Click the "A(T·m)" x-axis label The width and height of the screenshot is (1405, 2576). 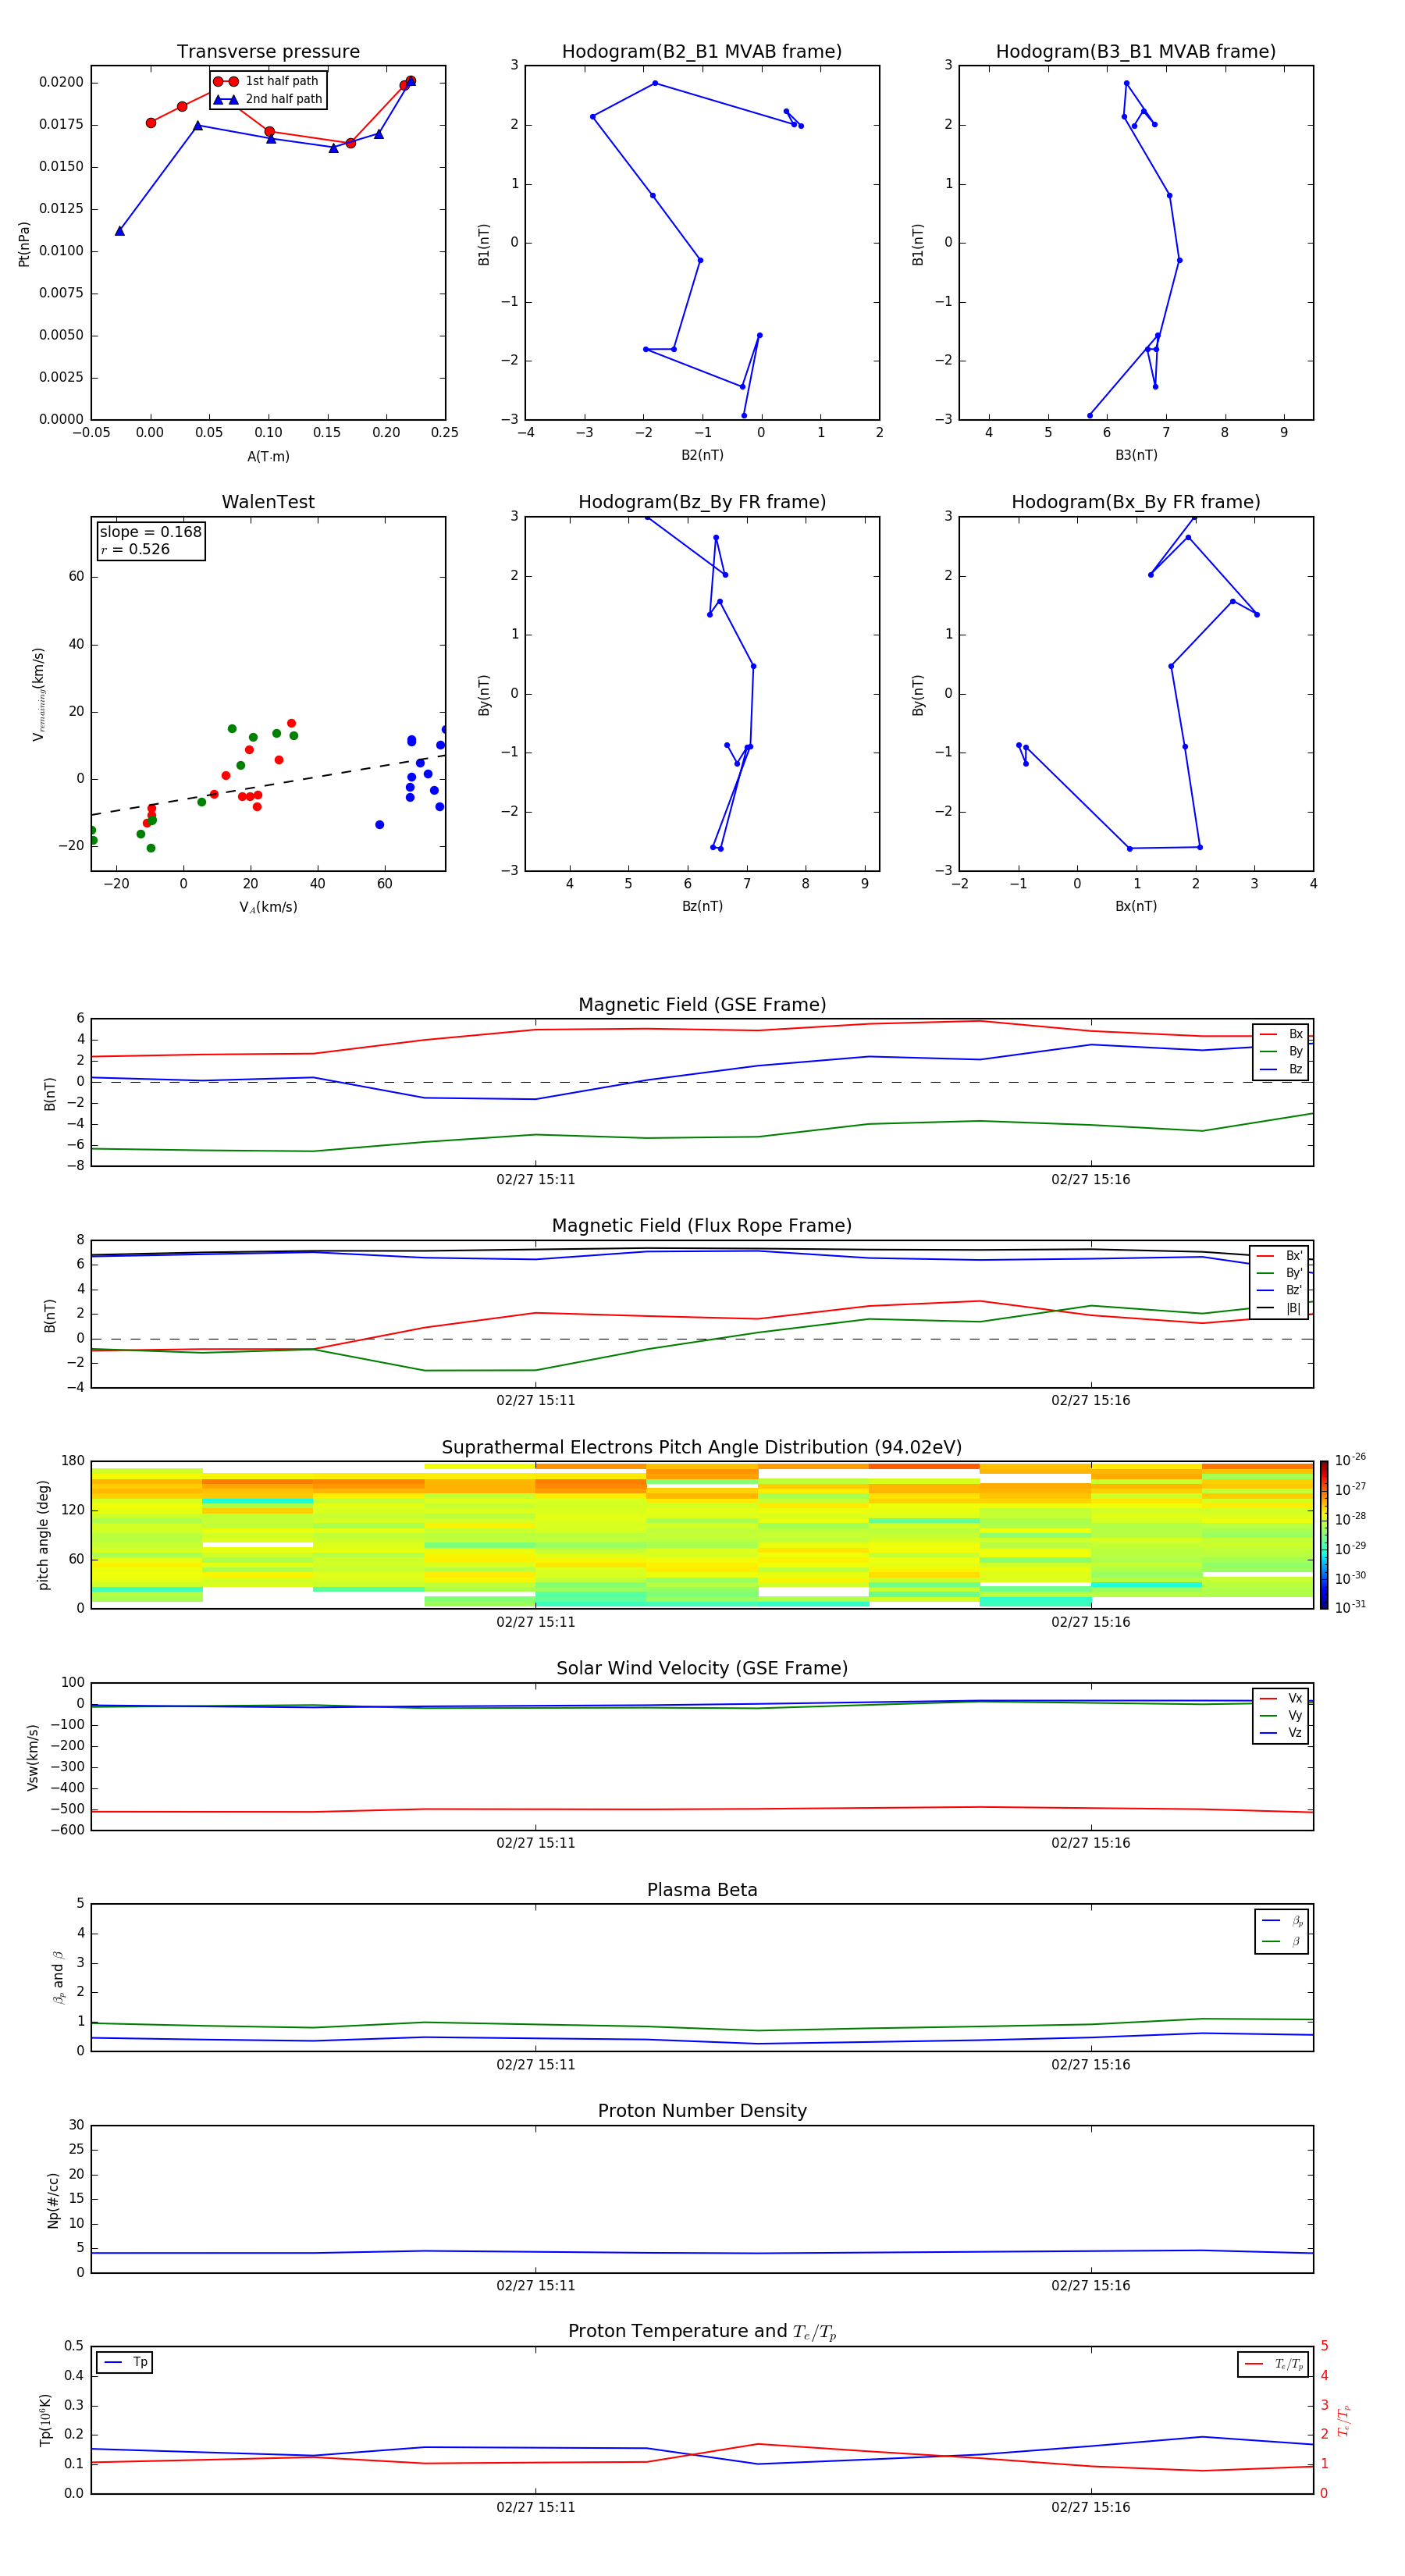click(x=268, y=457)
